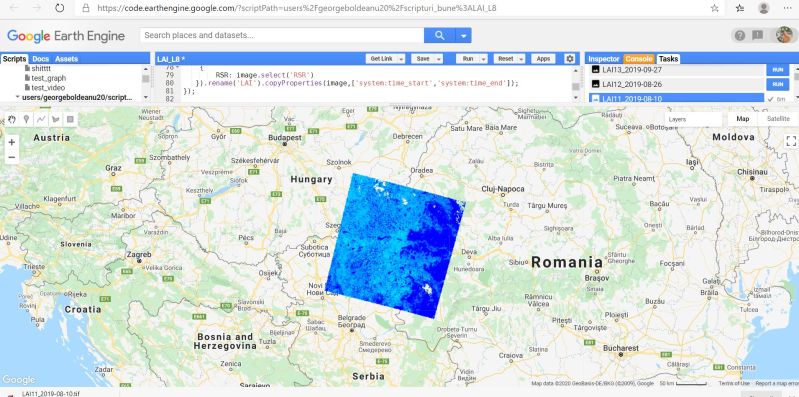
Task: Open the shitttt script
Action: point(41,68)
